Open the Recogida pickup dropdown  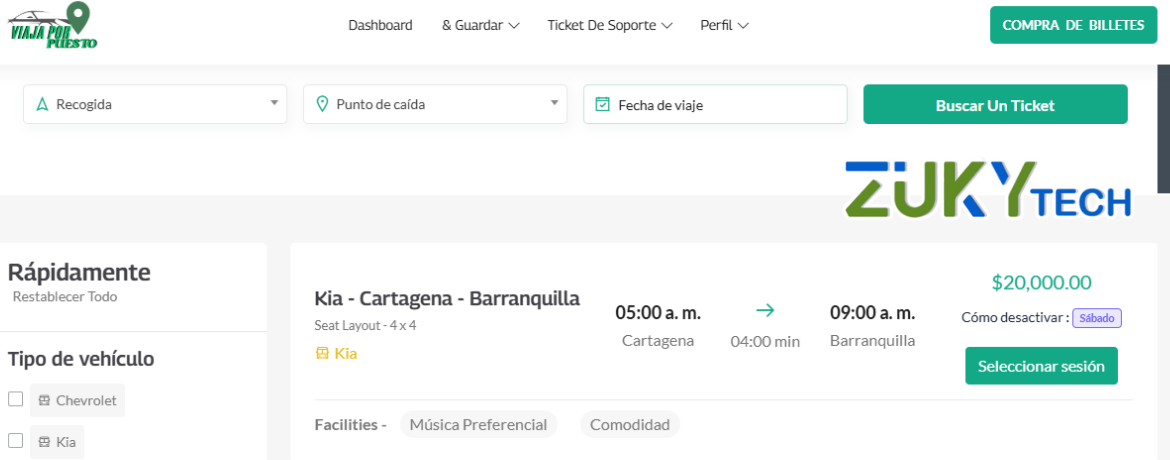pos(155,104)
